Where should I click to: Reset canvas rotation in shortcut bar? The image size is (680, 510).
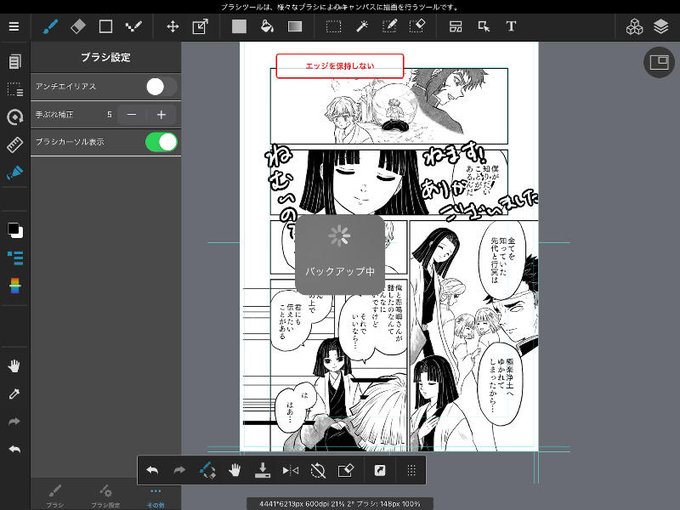pos(318,470)
